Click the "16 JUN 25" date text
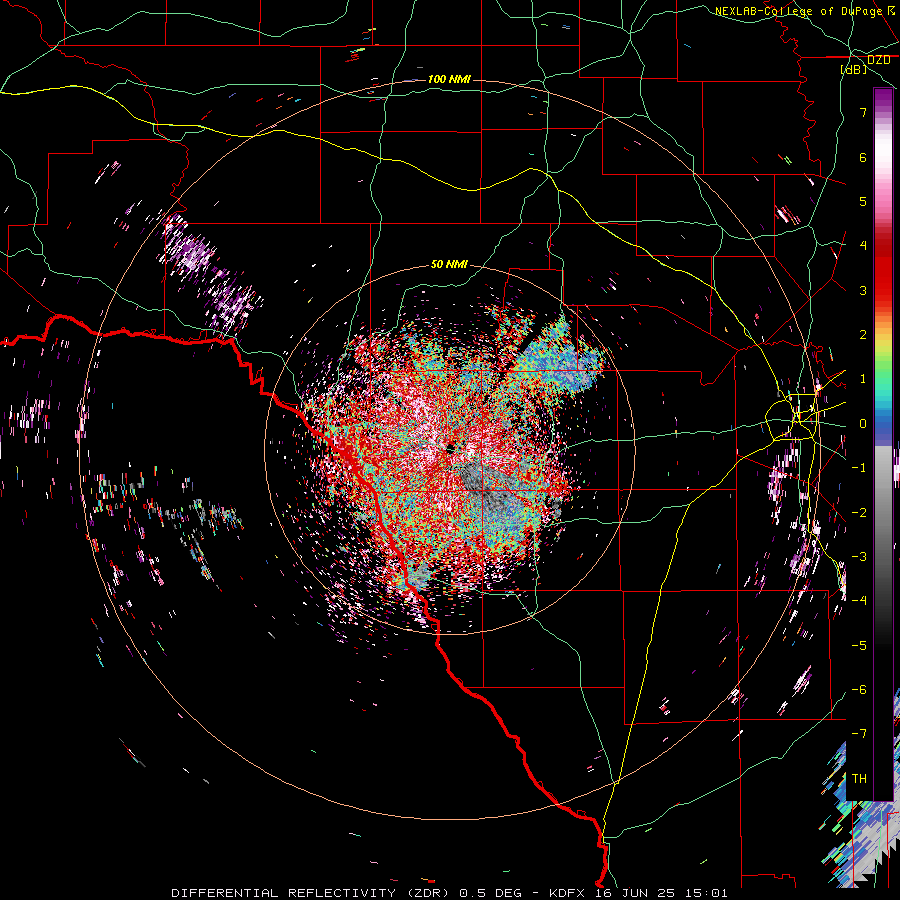Image resolution: width=900 pixels, height=900 pixels. (633, 893)
